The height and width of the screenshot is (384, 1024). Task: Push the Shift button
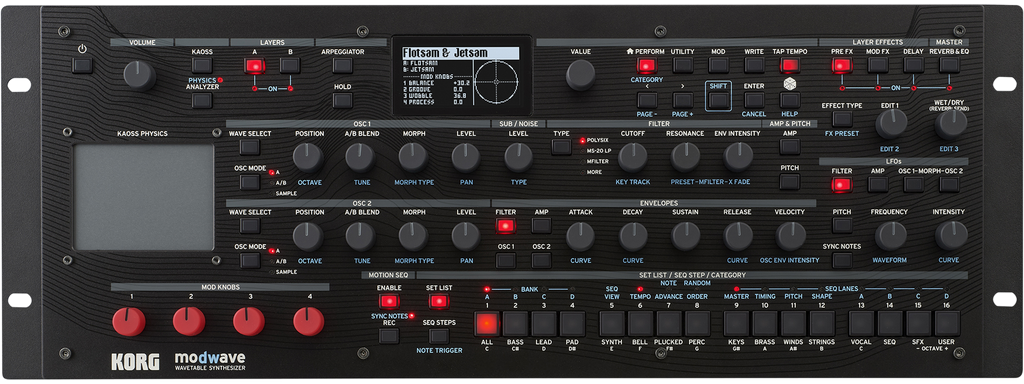point(718,100)
